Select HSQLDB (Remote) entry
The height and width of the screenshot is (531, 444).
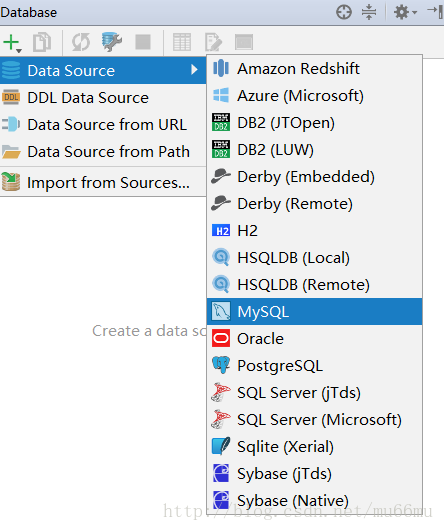point(315,284)
